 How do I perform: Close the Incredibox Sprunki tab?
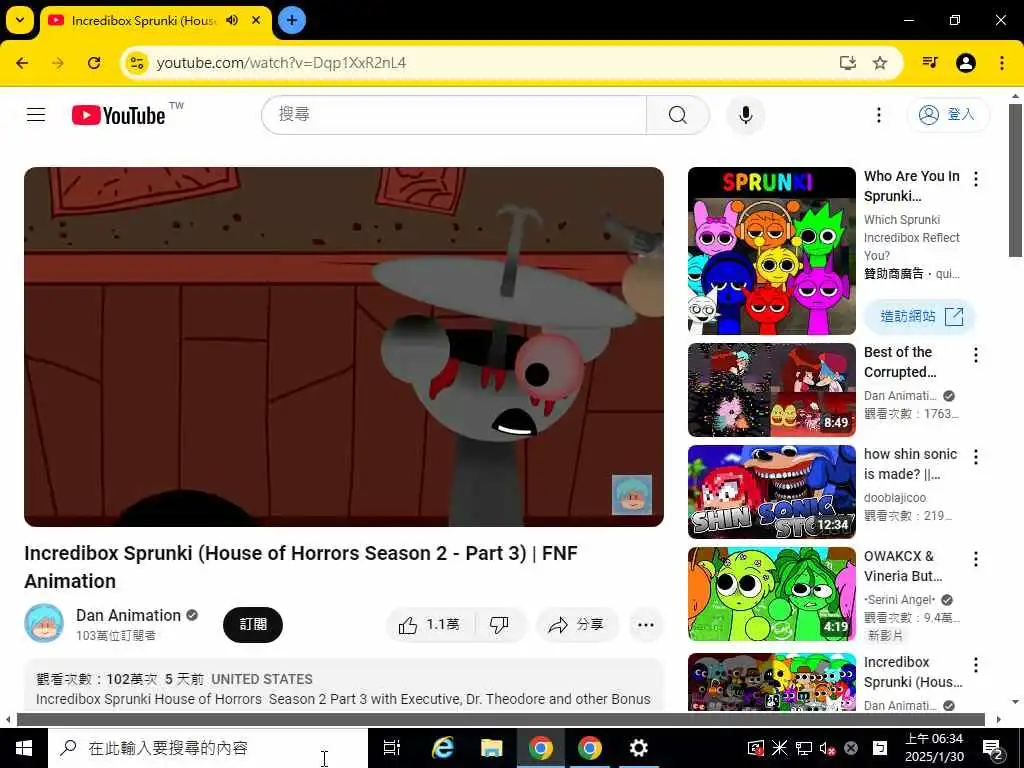click(x=256, y=20)
